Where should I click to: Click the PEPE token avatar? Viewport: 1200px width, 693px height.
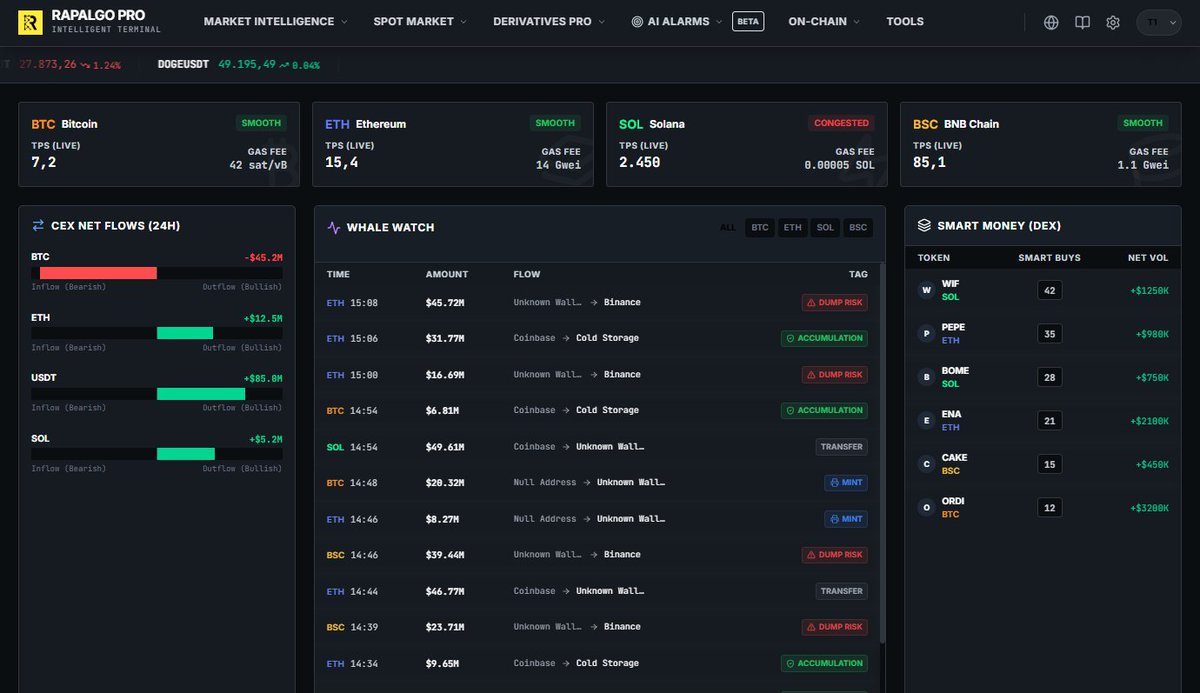(x=926, y=334)
